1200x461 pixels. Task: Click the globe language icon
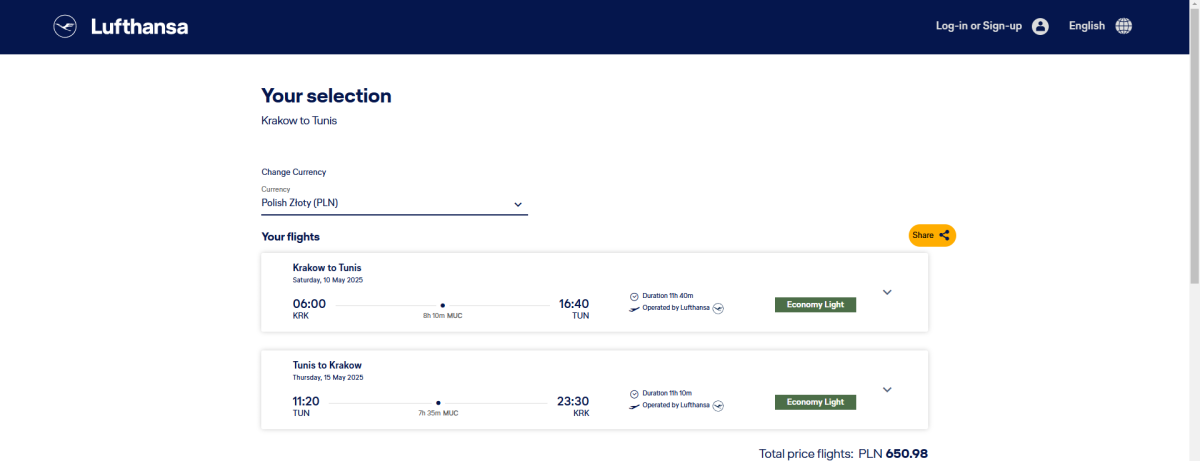tap(1123, 27)
